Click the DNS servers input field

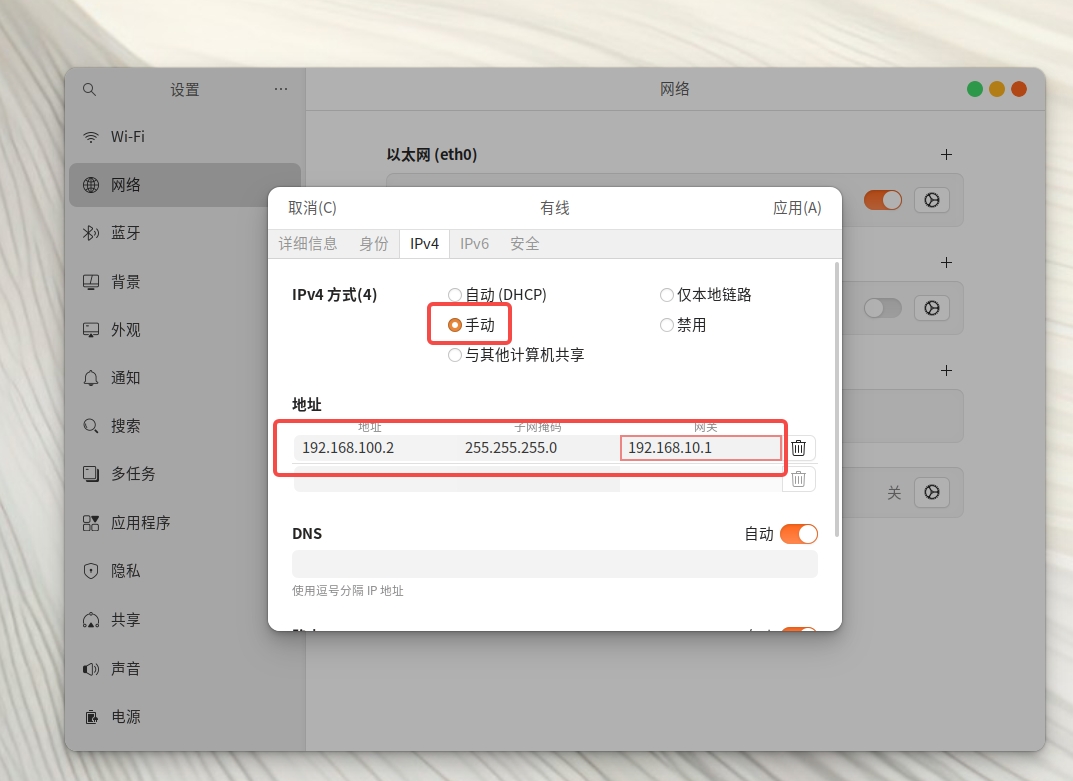click(x=555, y=564)
